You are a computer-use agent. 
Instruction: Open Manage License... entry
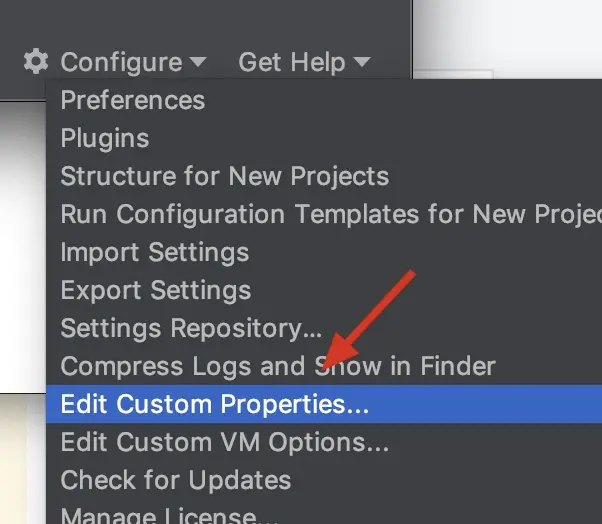169,515
